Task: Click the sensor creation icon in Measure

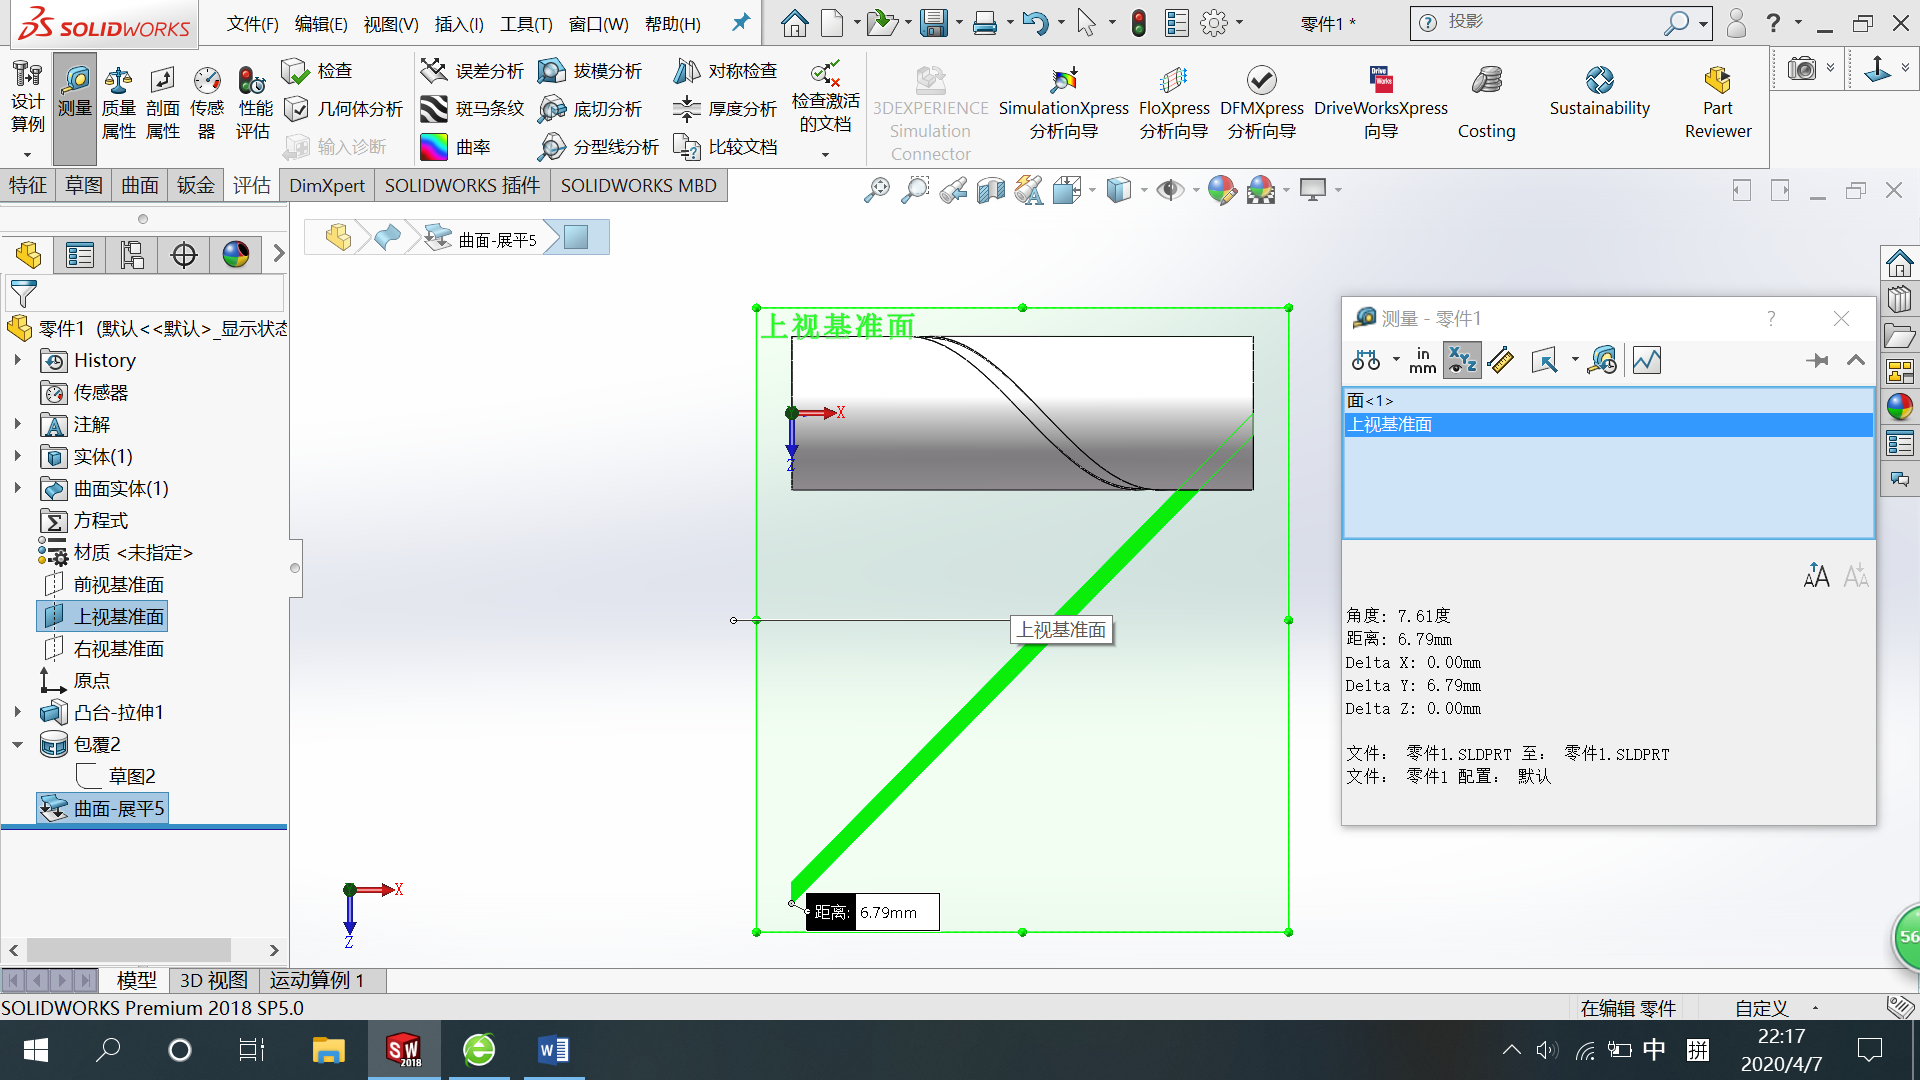Action: [x=1602, y=361]
